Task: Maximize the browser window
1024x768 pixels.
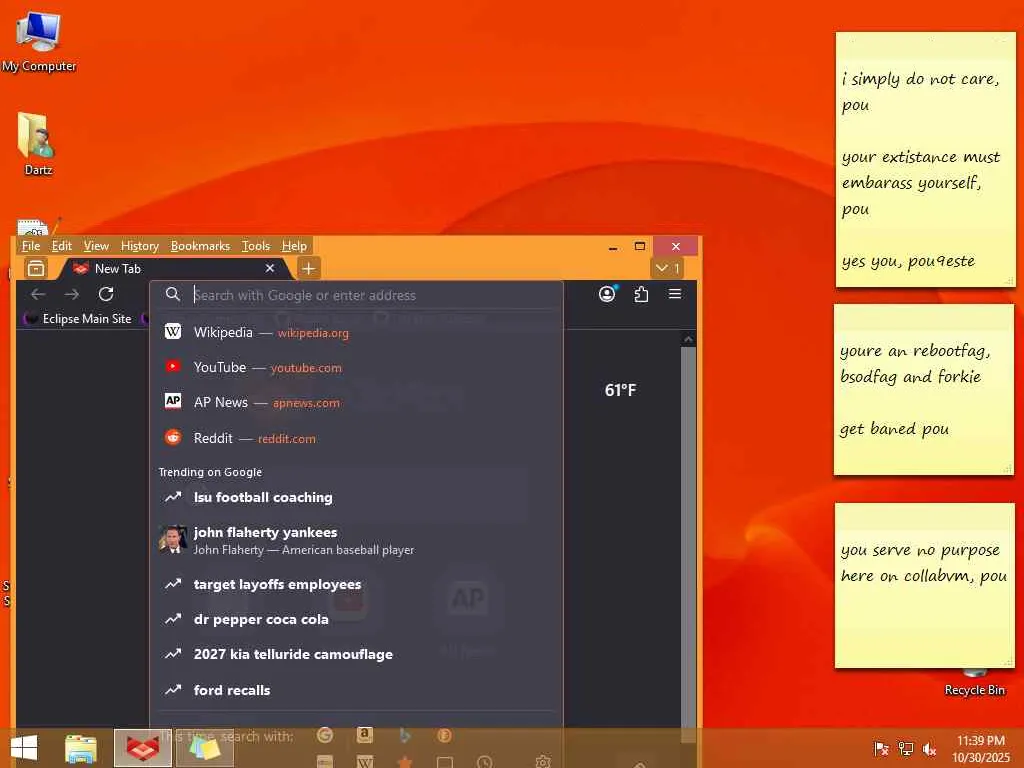Action: tap(640, 246)
